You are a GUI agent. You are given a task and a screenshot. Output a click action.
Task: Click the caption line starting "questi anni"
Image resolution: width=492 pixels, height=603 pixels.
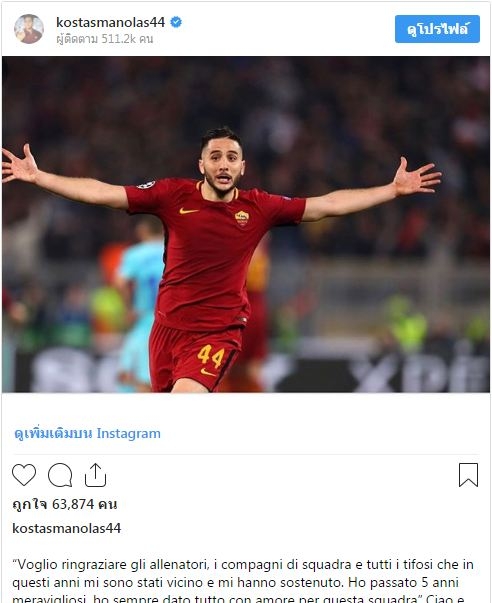(235, 582)
